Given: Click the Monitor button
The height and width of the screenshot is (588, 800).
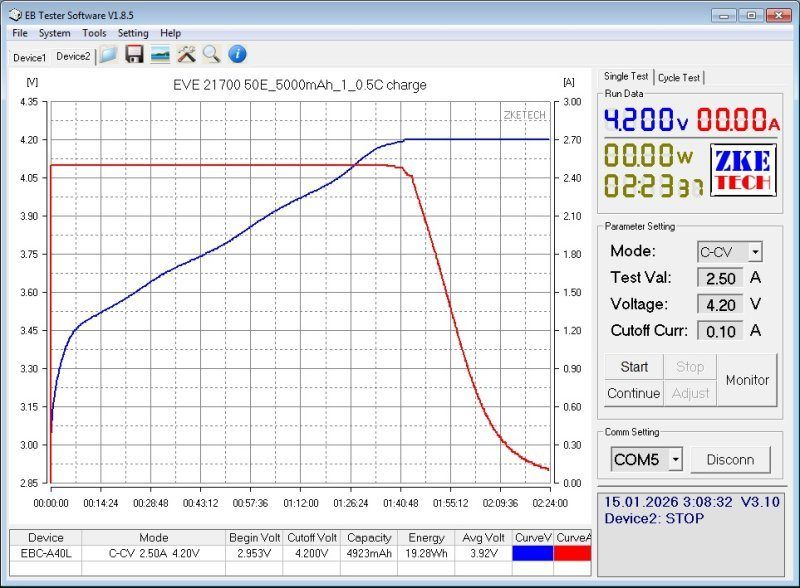Looking at the screenshot, I should [747, 380].
